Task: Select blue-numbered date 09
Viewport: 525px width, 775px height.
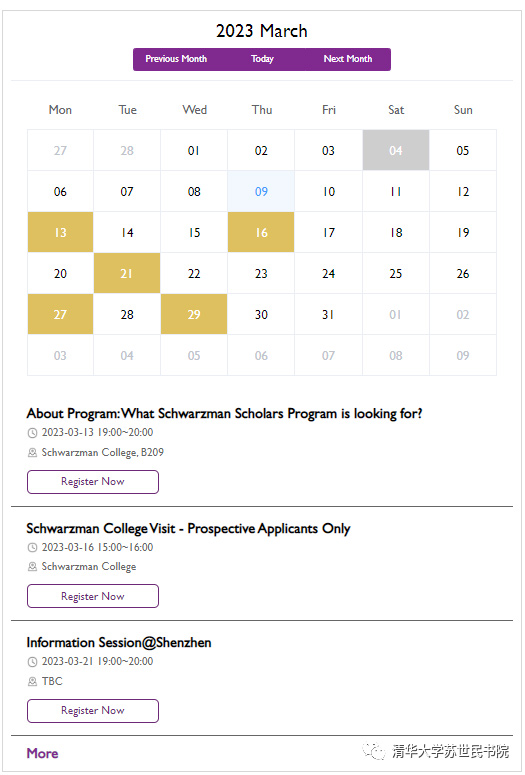Action: pyautogui.click(x=261, y=191)
